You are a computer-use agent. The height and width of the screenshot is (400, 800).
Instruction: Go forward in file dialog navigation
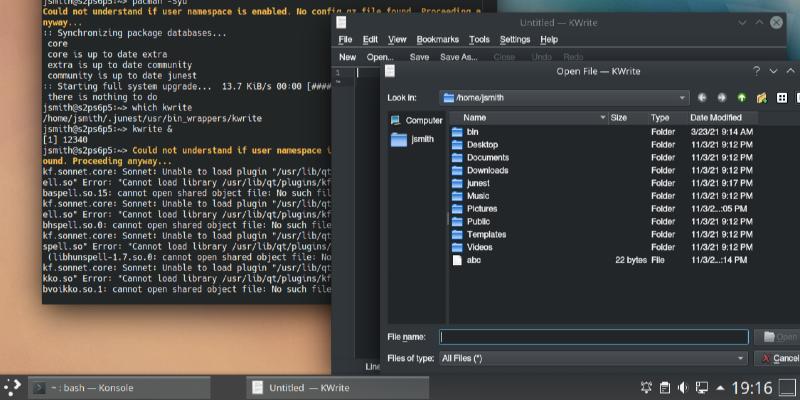pos(722,98)
